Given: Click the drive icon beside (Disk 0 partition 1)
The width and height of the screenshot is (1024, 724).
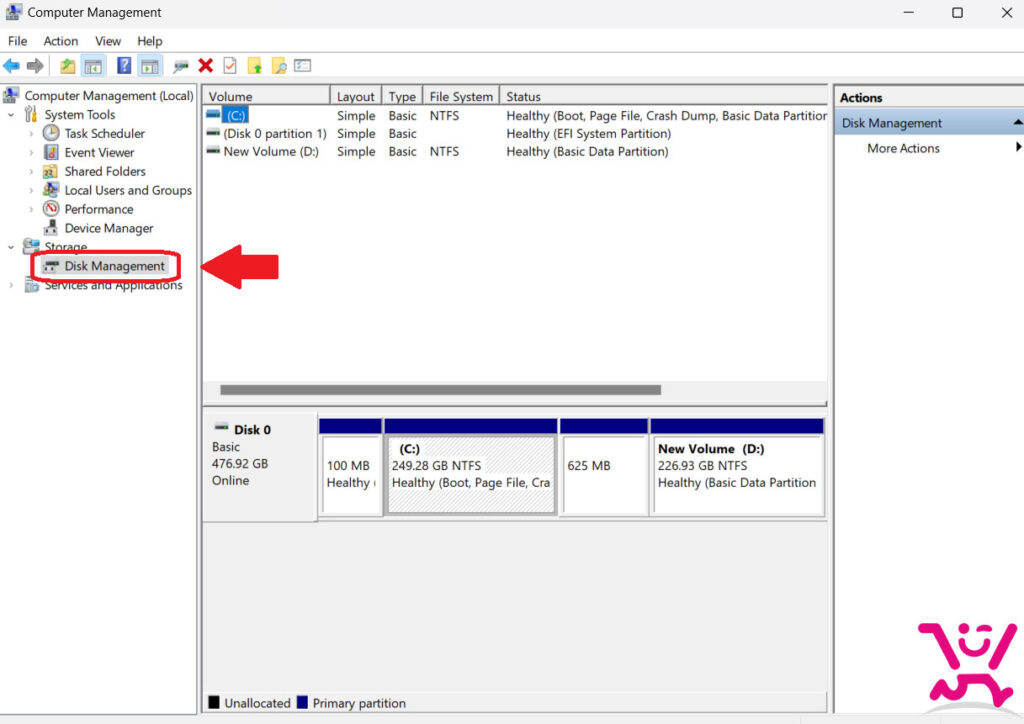Looking at the screenshot, I should (213, 133).
